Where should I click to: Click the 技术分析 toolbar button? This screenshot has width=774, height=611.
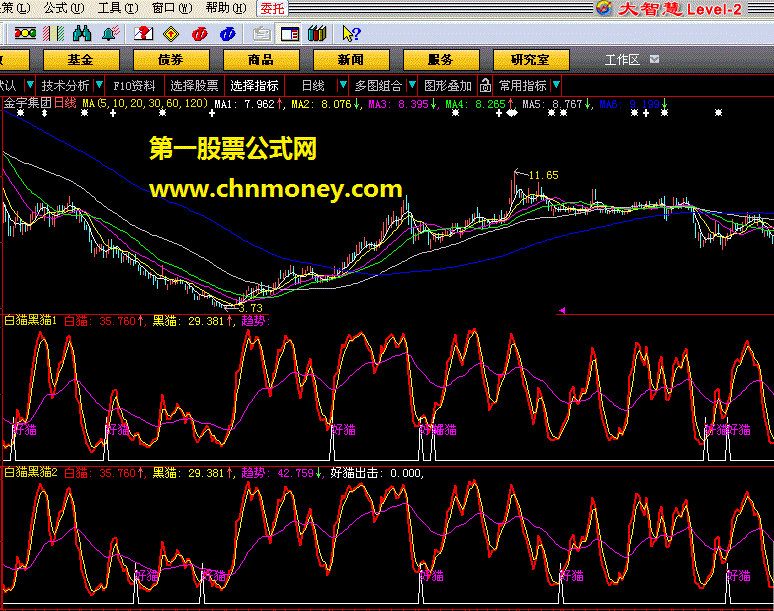65,86
